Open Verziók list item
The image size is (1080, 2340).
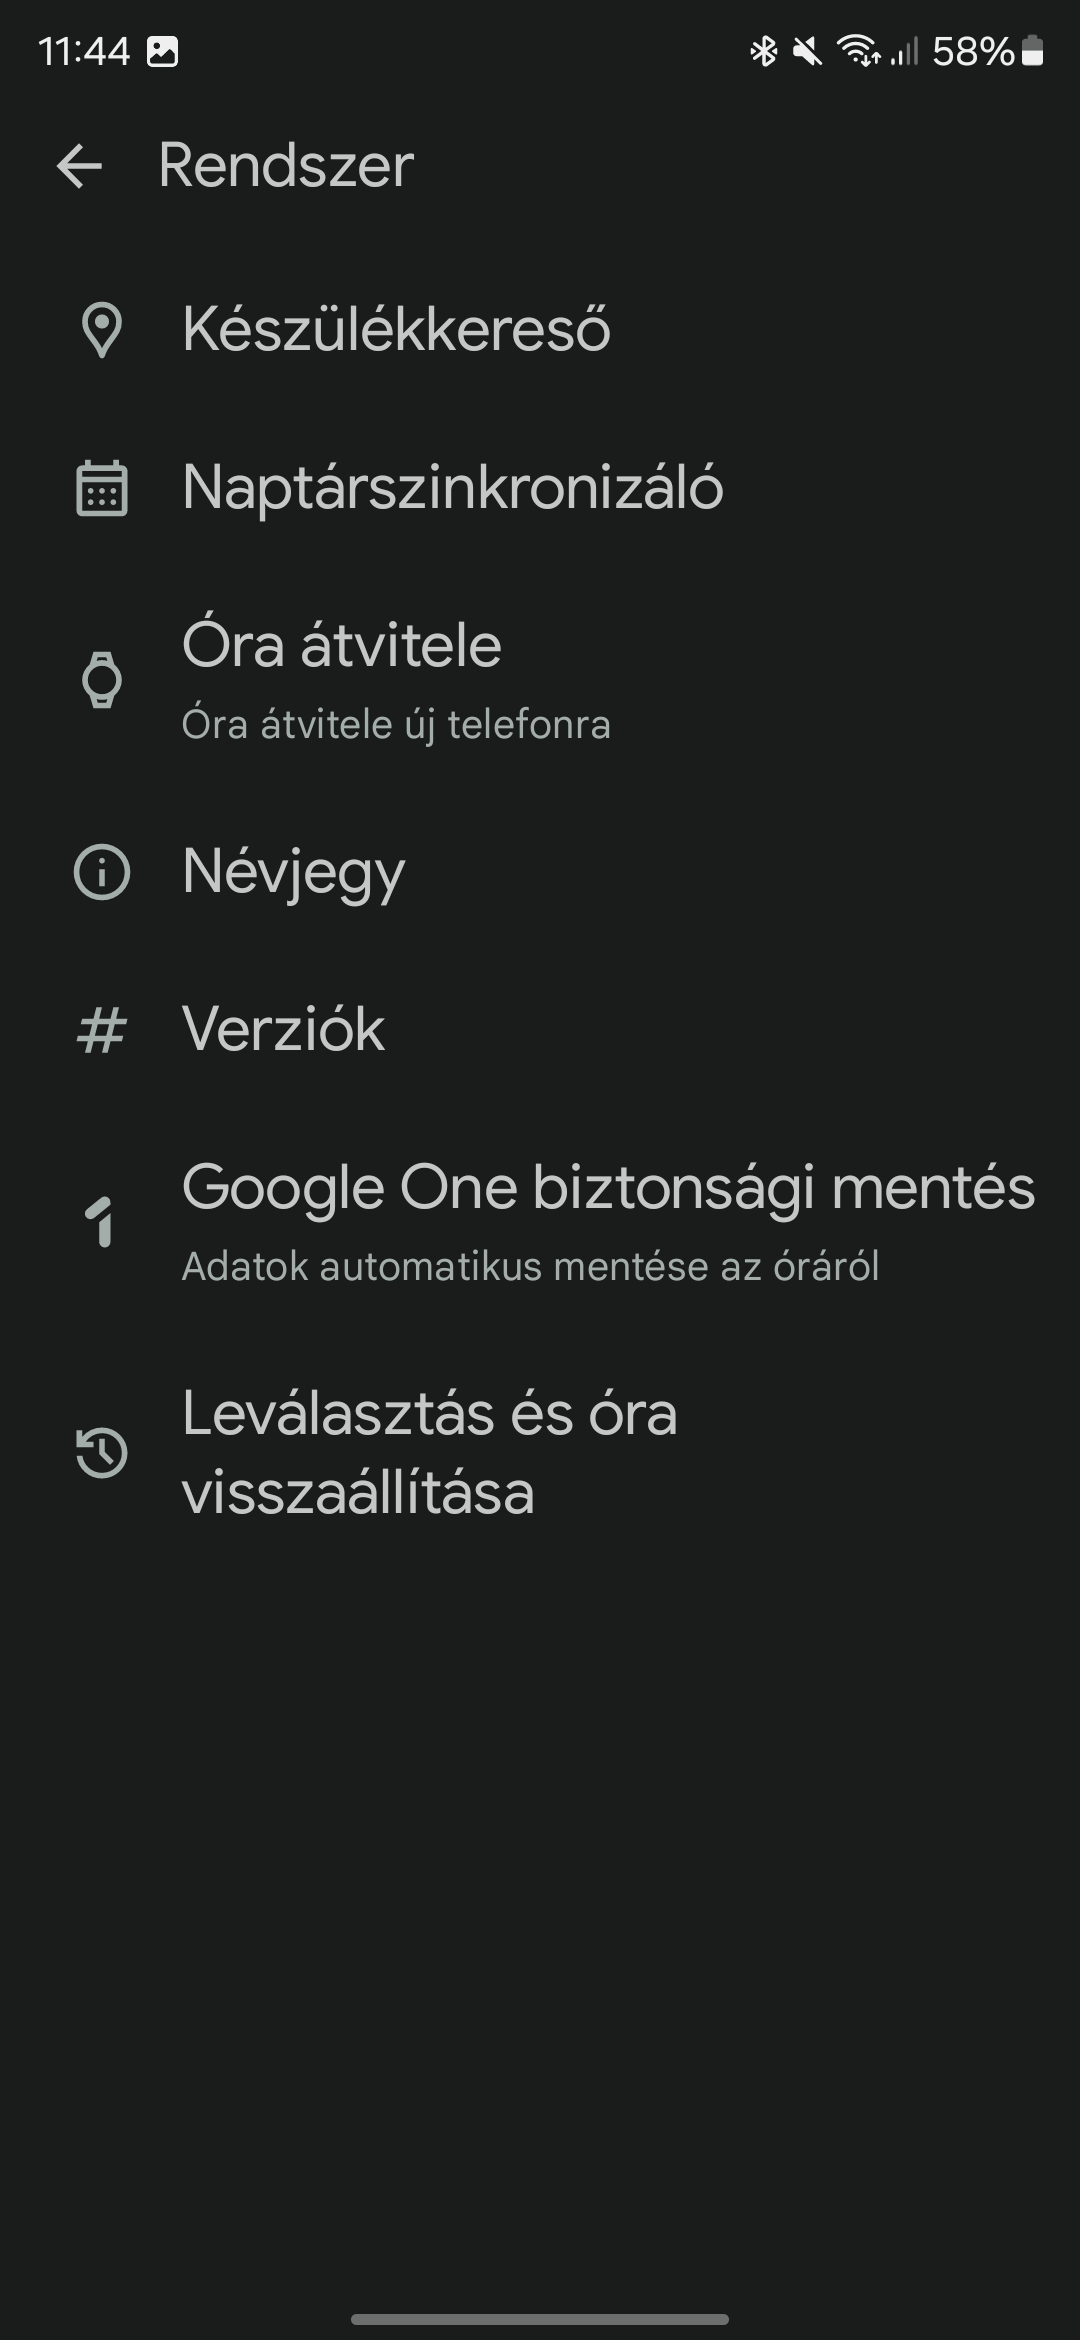pyautogui.click(x=540, y=1030)
